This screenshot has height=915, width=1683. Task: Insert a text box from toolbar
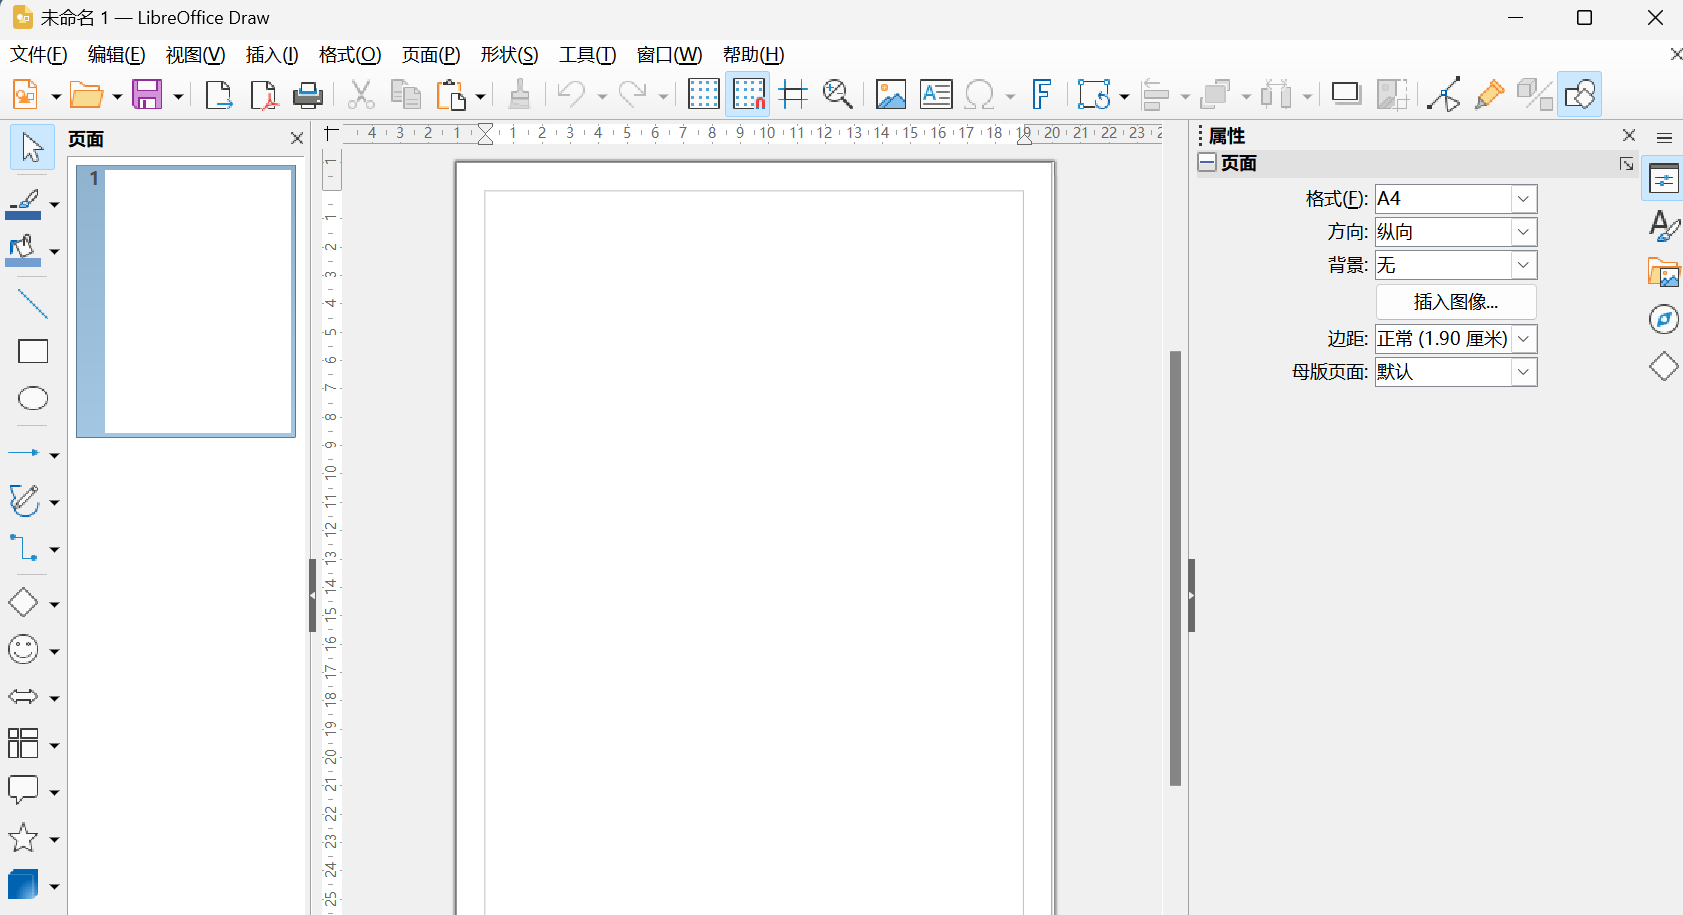(x=936, y=95)
